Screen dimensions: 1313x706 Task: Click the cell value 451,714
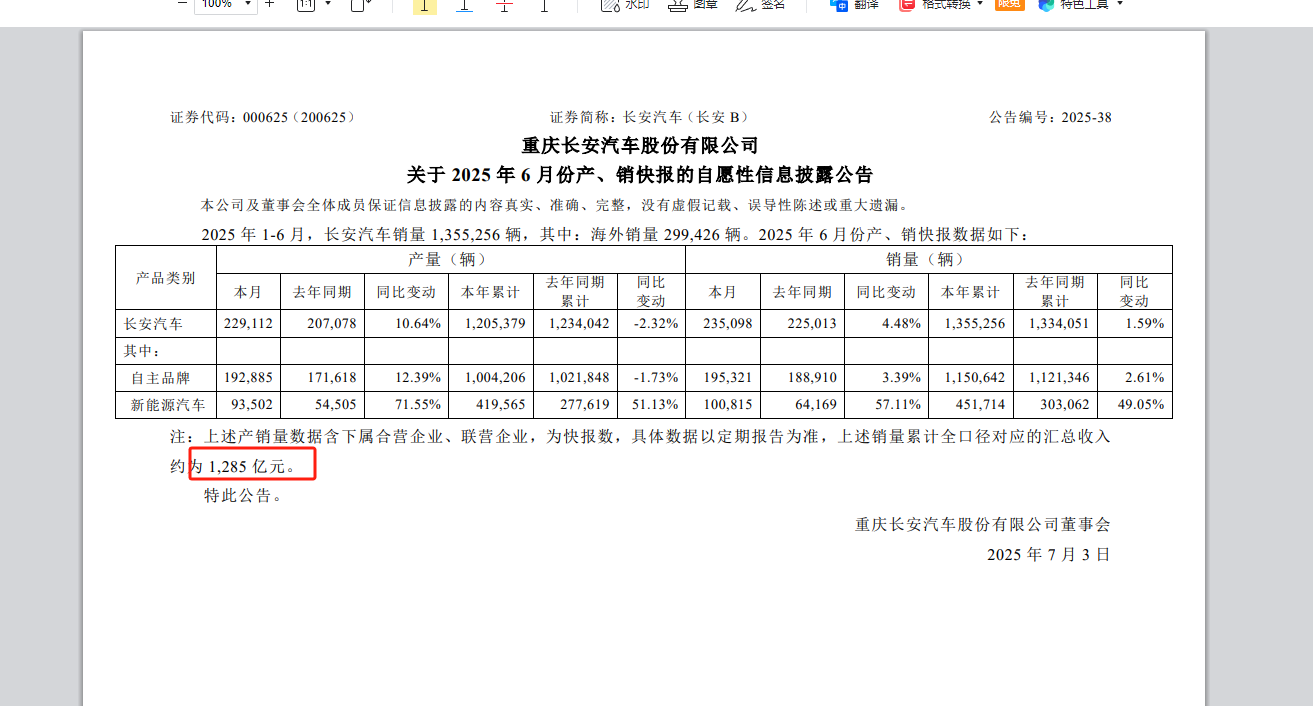tap(980, 405)
